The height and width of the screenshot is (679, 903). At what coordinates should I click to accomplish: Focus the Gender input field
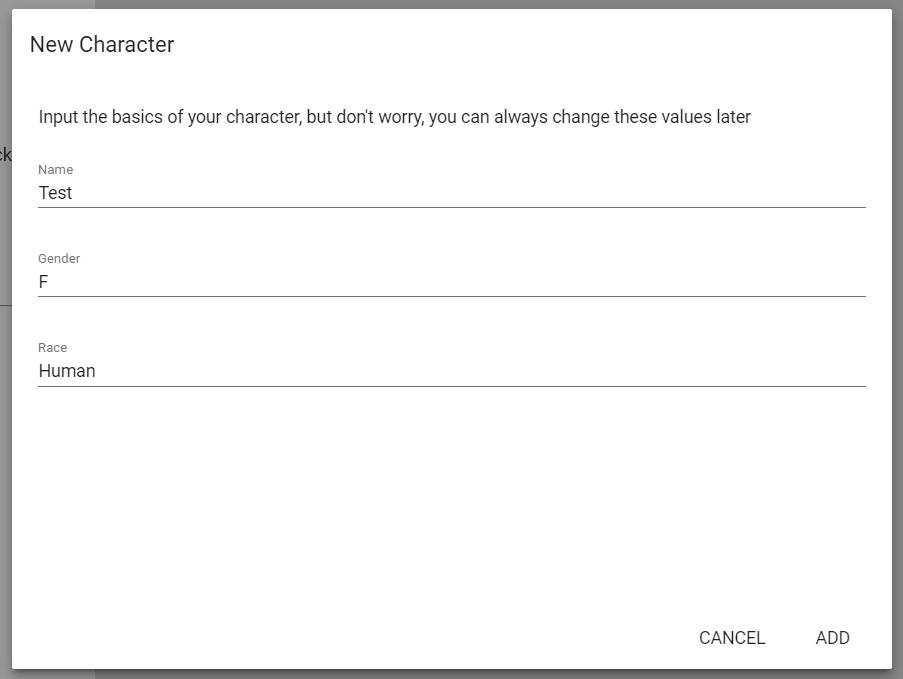[450, 282]
